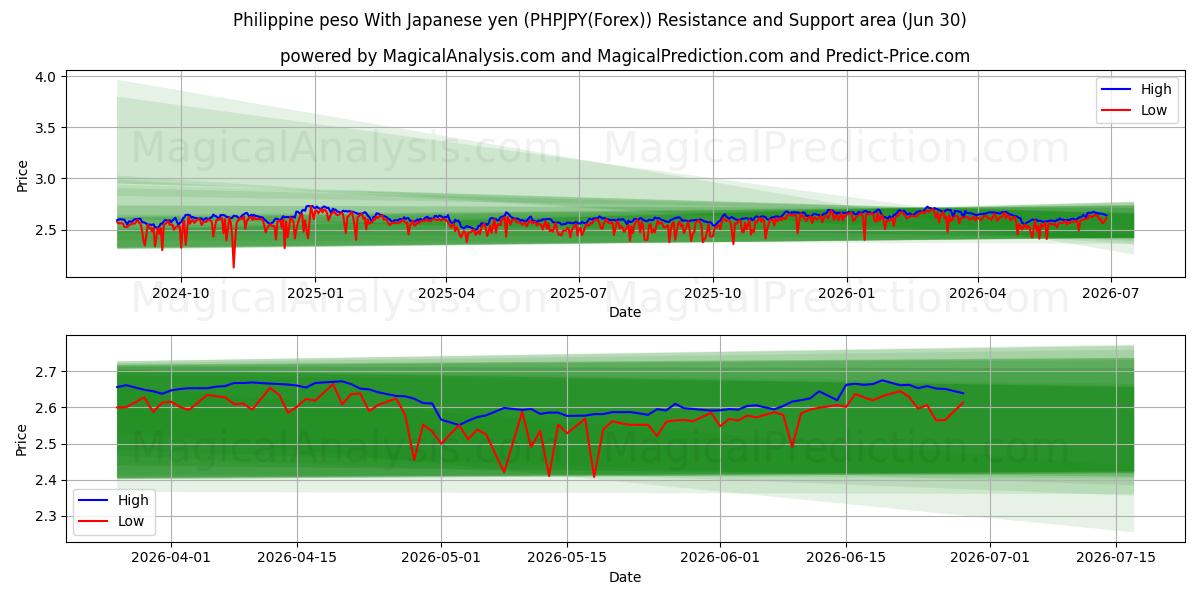
Task: Click the chart title mentioning Philippine peso
Action: pos(600,20)
